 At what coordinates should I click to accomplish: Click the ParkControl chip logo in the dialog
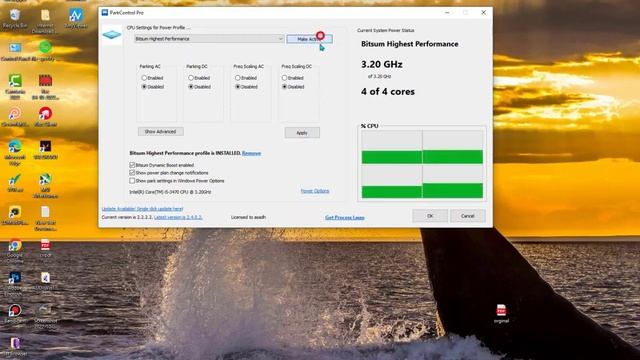coord(112,36)
